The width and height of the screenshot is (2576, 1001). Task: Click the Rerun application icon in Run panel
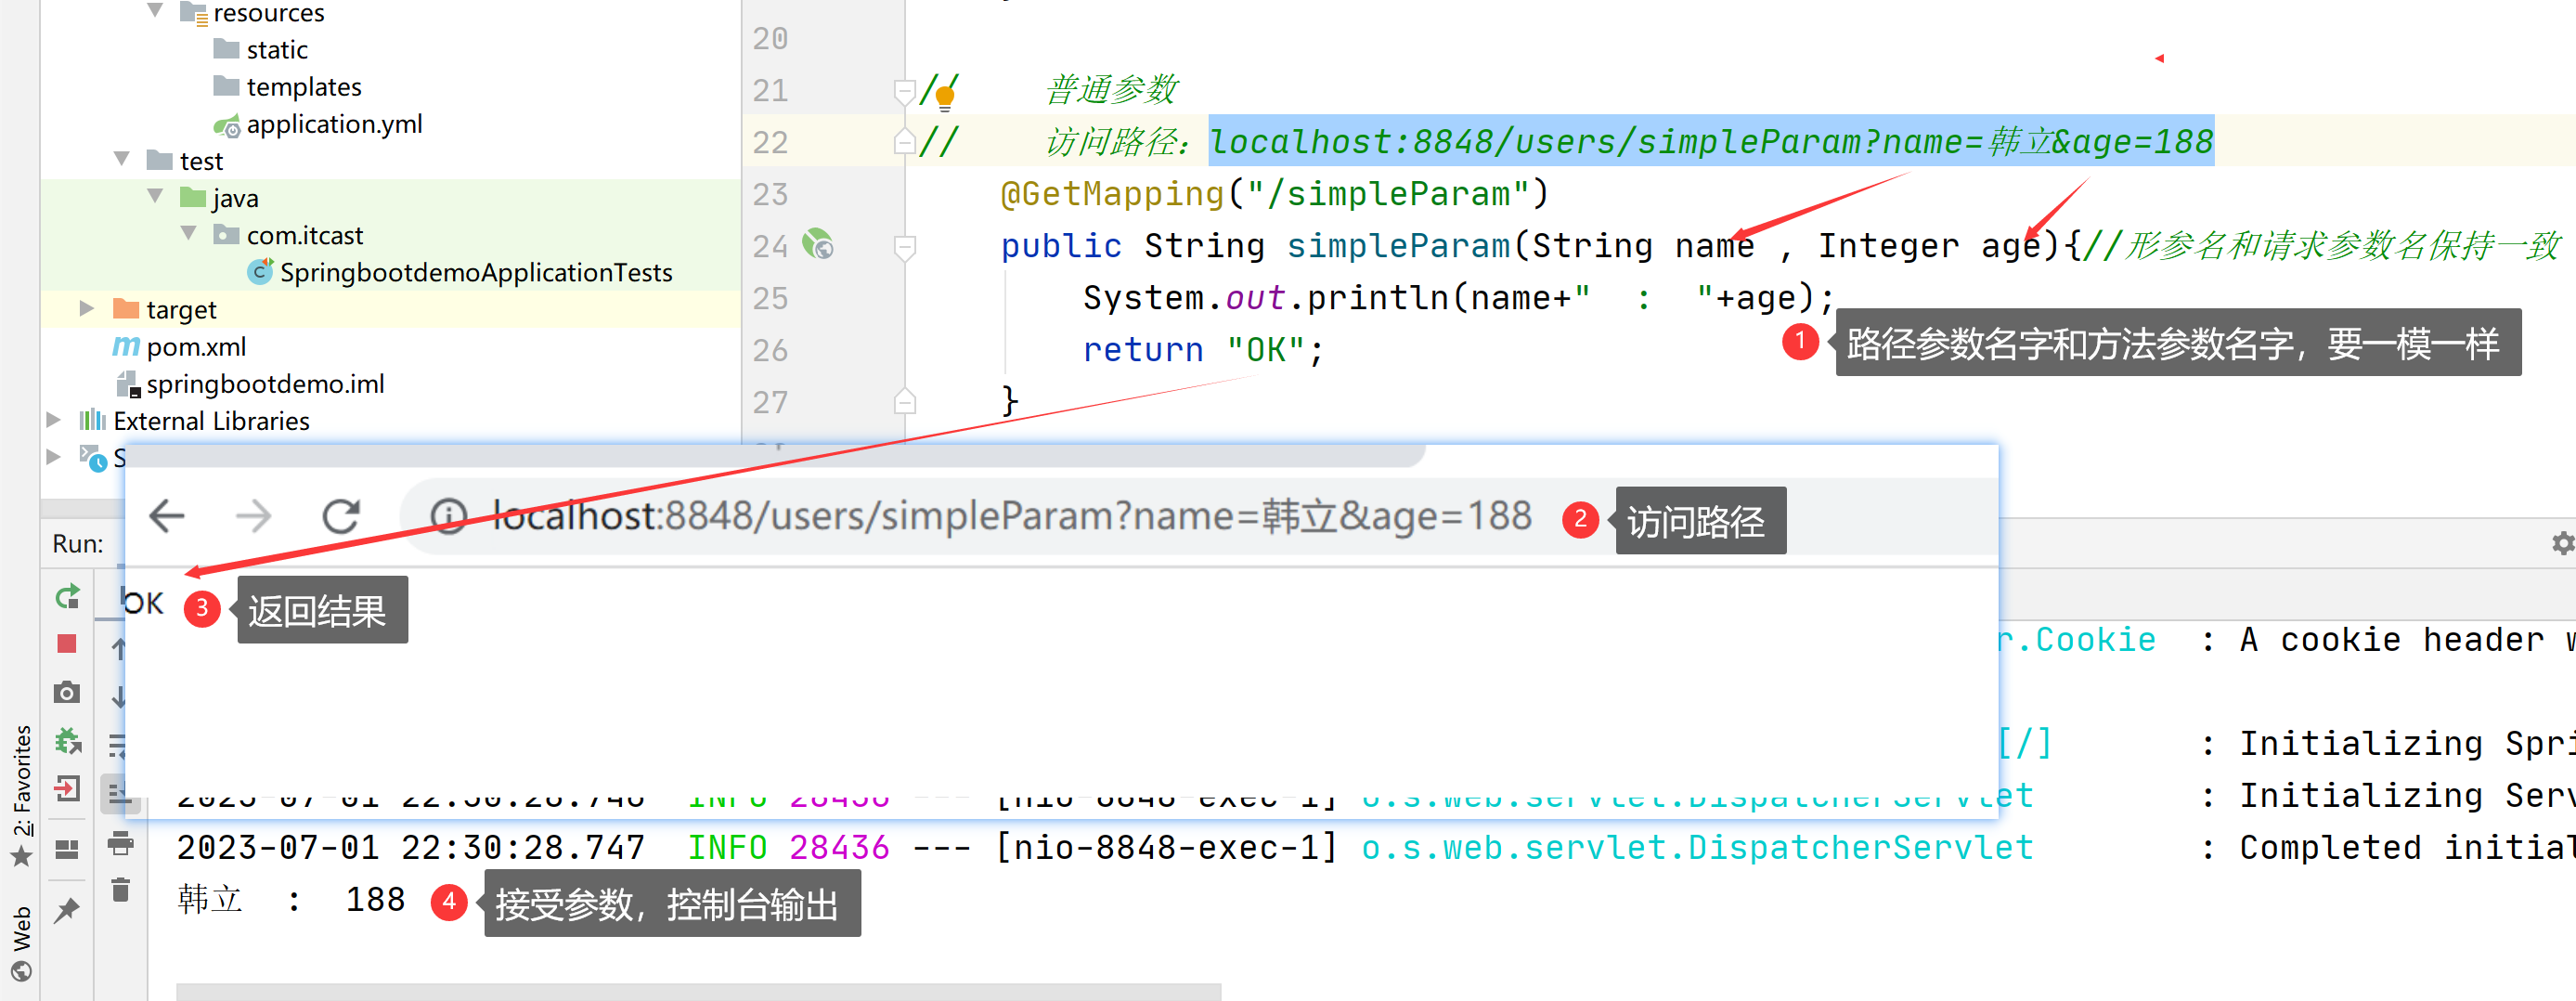click(67, 597)
